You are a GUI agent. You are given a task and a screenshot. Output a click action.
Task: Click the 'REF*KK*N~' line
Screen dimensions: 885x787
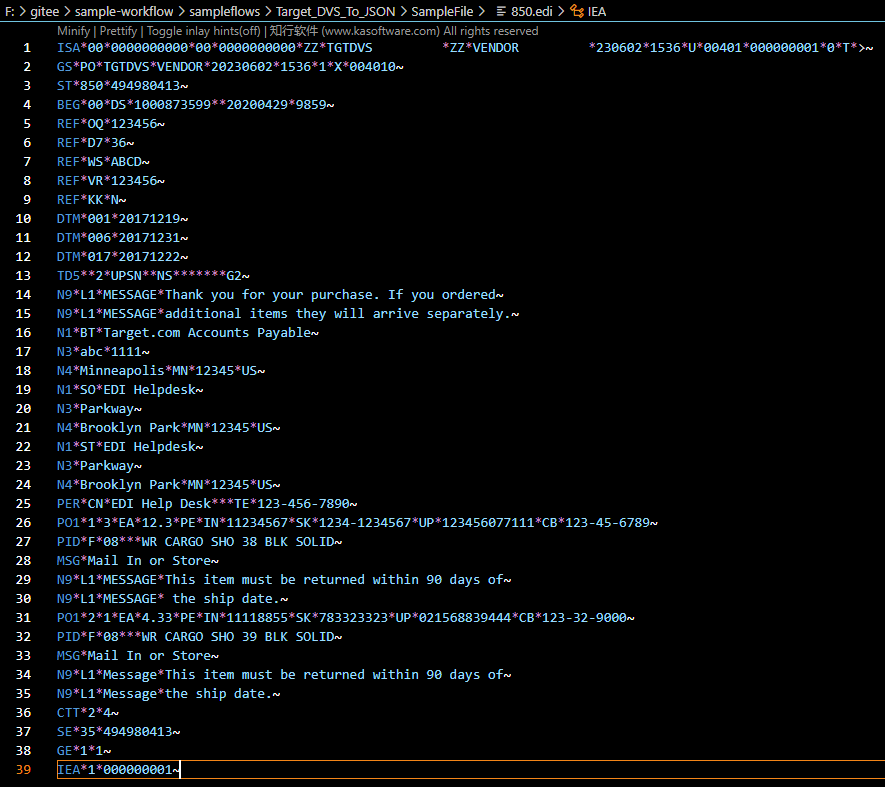[x=91, y=200]
